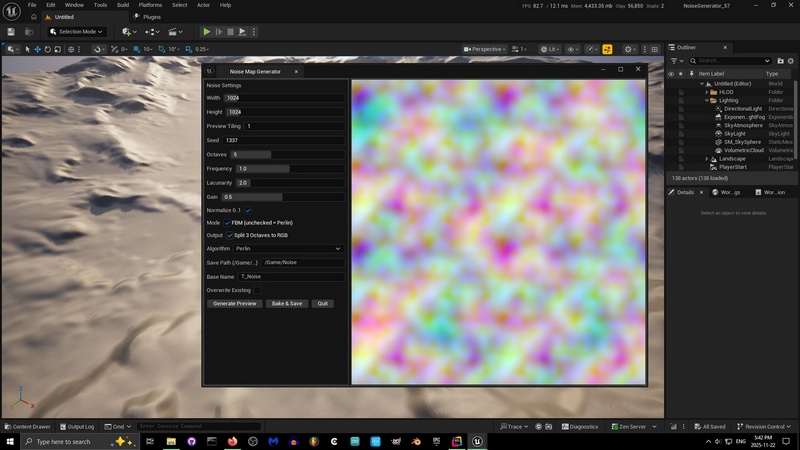Open the Outliner settings gear

pyautogui.click(x=789, y=61)
